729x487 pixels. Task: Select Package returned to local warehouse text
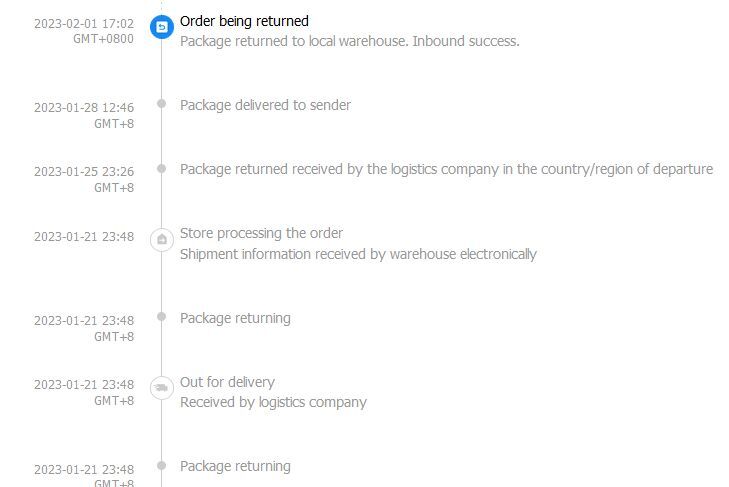[x=350, y=41]
